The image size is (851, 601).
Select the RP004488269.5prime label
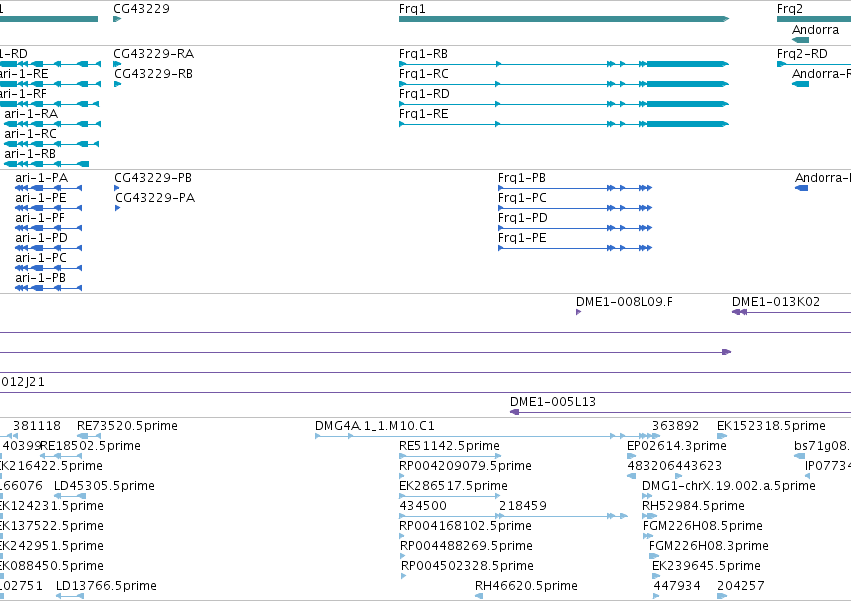click(466, 546)
